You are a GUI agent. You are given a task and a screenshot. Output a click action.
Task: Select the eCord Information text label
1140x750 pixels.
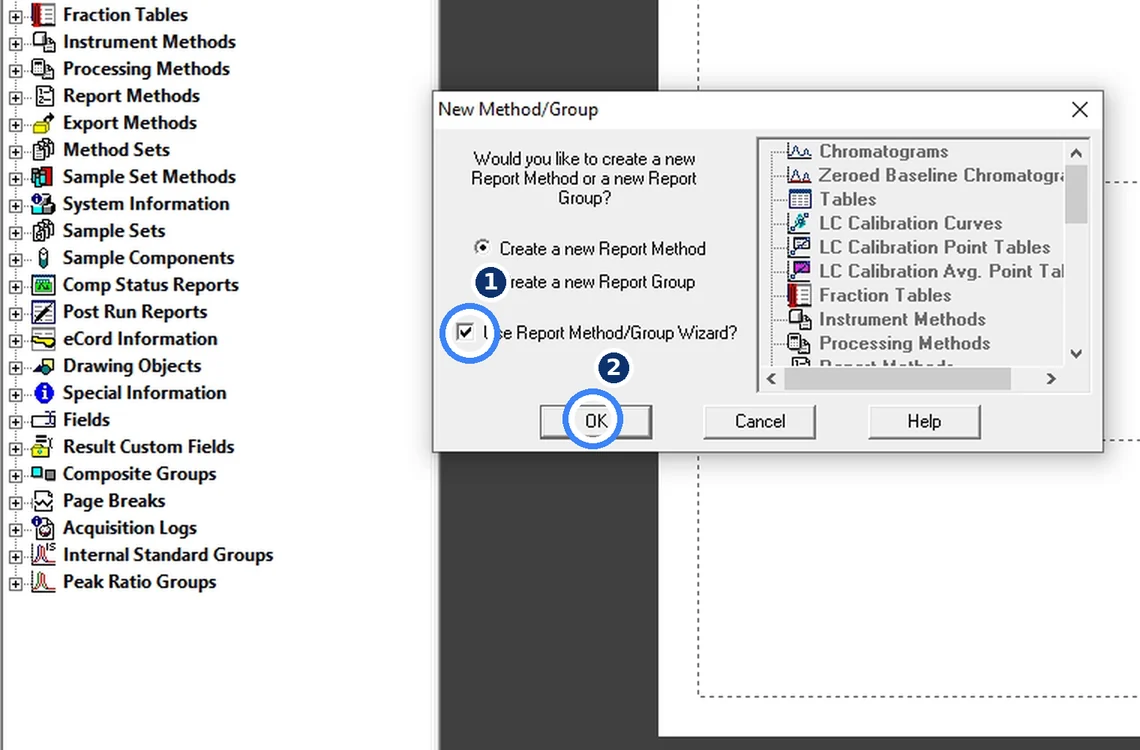(x=140, y=339)
